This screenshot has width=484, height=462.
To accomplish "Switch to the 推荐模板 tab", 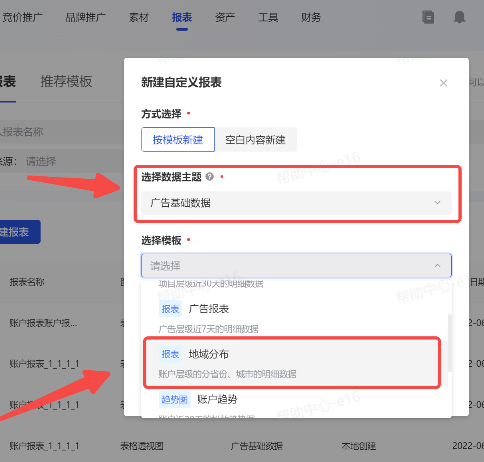I will tap(66, 81).
